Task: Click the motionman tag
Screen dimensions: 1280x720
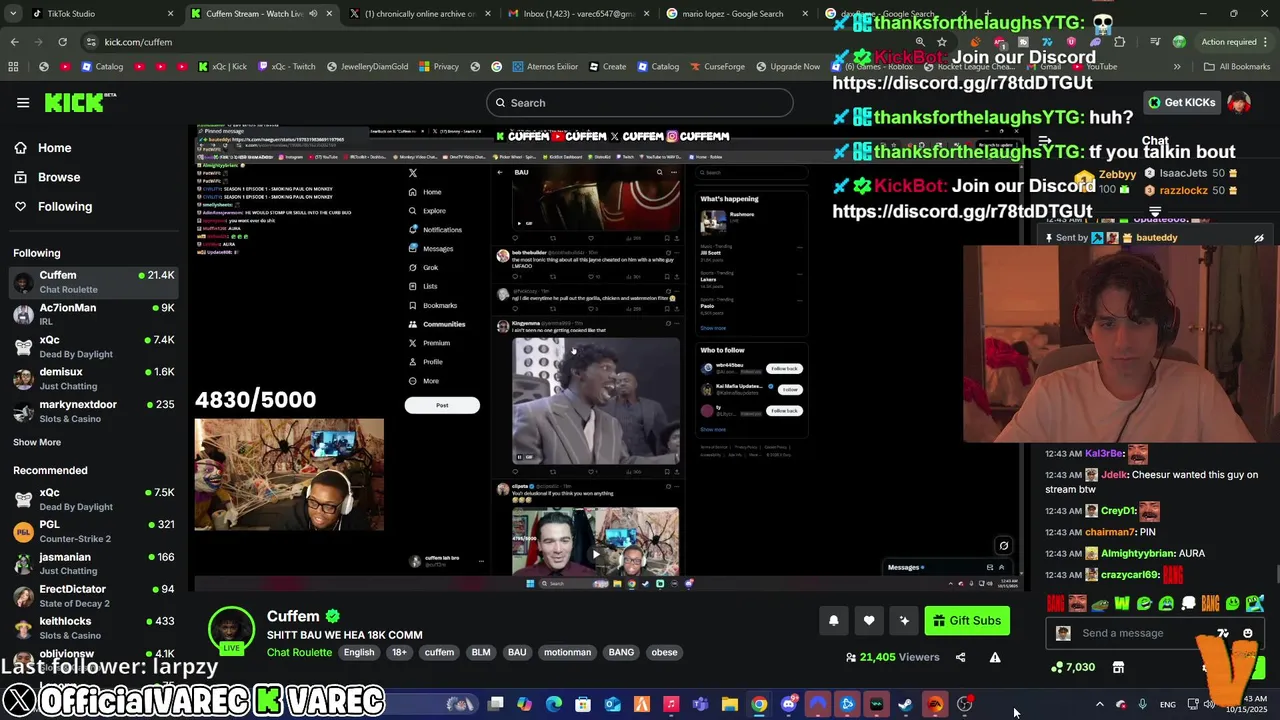Action: (567, 652)
